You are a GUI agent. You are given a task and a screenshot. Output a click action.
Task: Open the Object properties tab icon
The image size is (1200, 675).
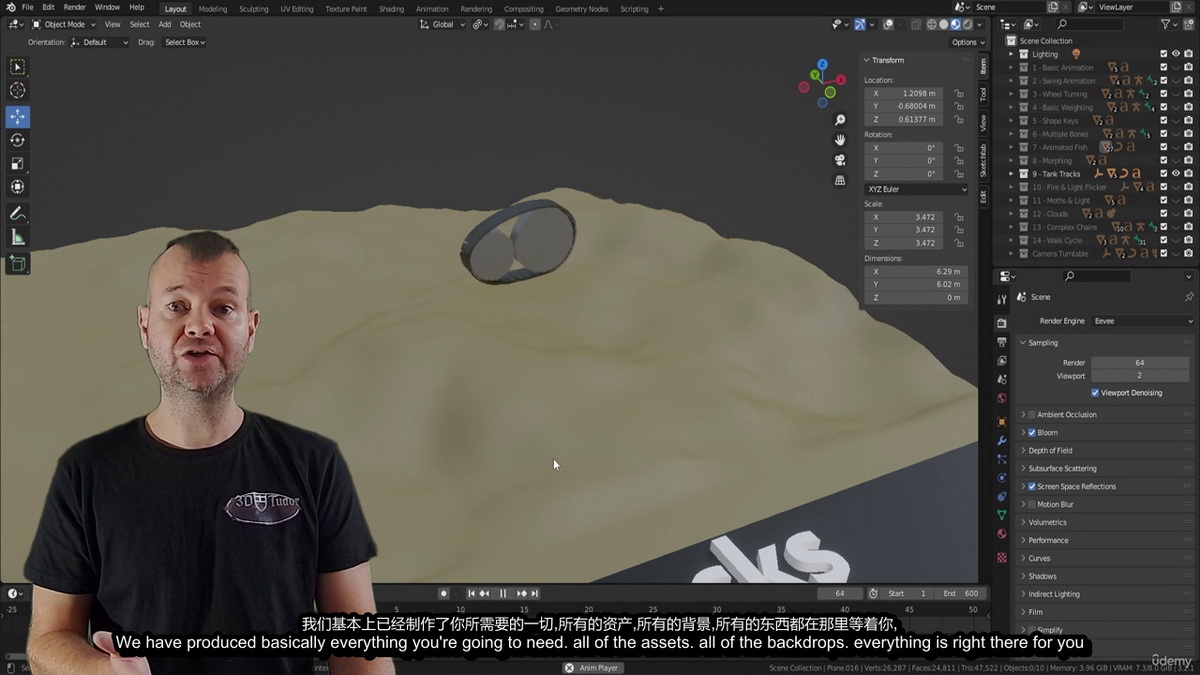pyautogui.click(x=1002, y=422)
